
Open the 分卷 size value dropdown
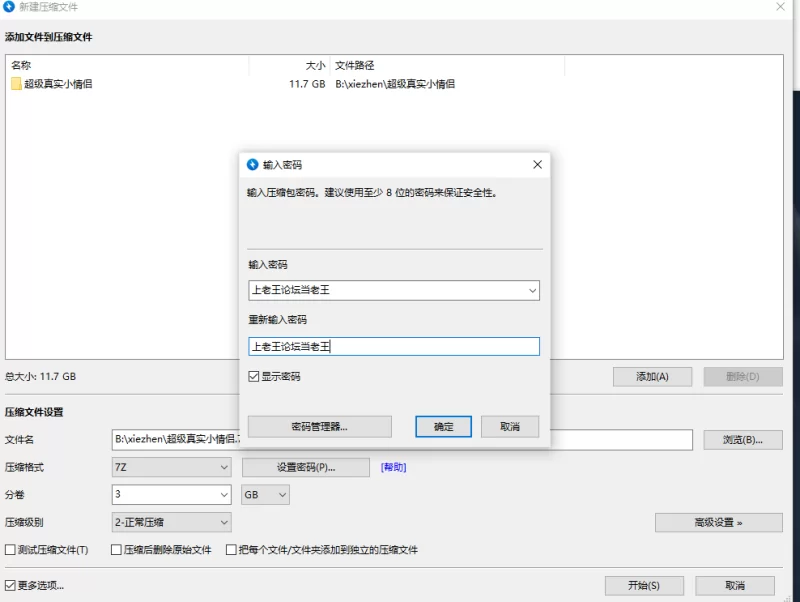[224, 495]
